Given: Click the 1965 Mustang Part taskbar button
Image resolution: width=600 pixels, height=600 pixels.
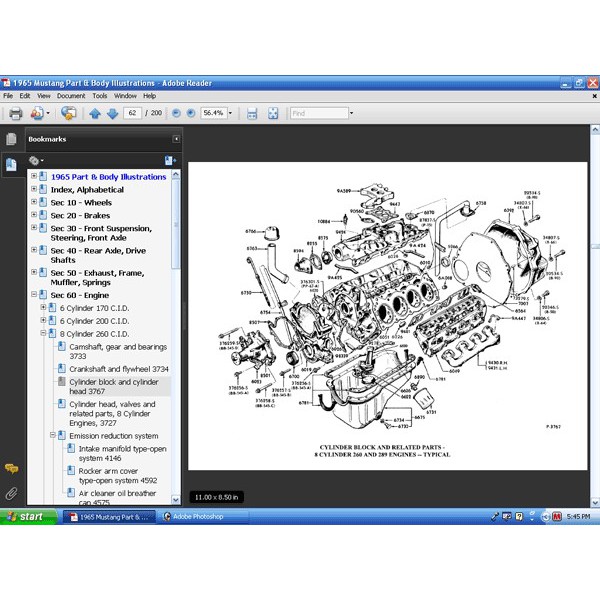Looking at the screenshot, I should [x=109, y=517].
